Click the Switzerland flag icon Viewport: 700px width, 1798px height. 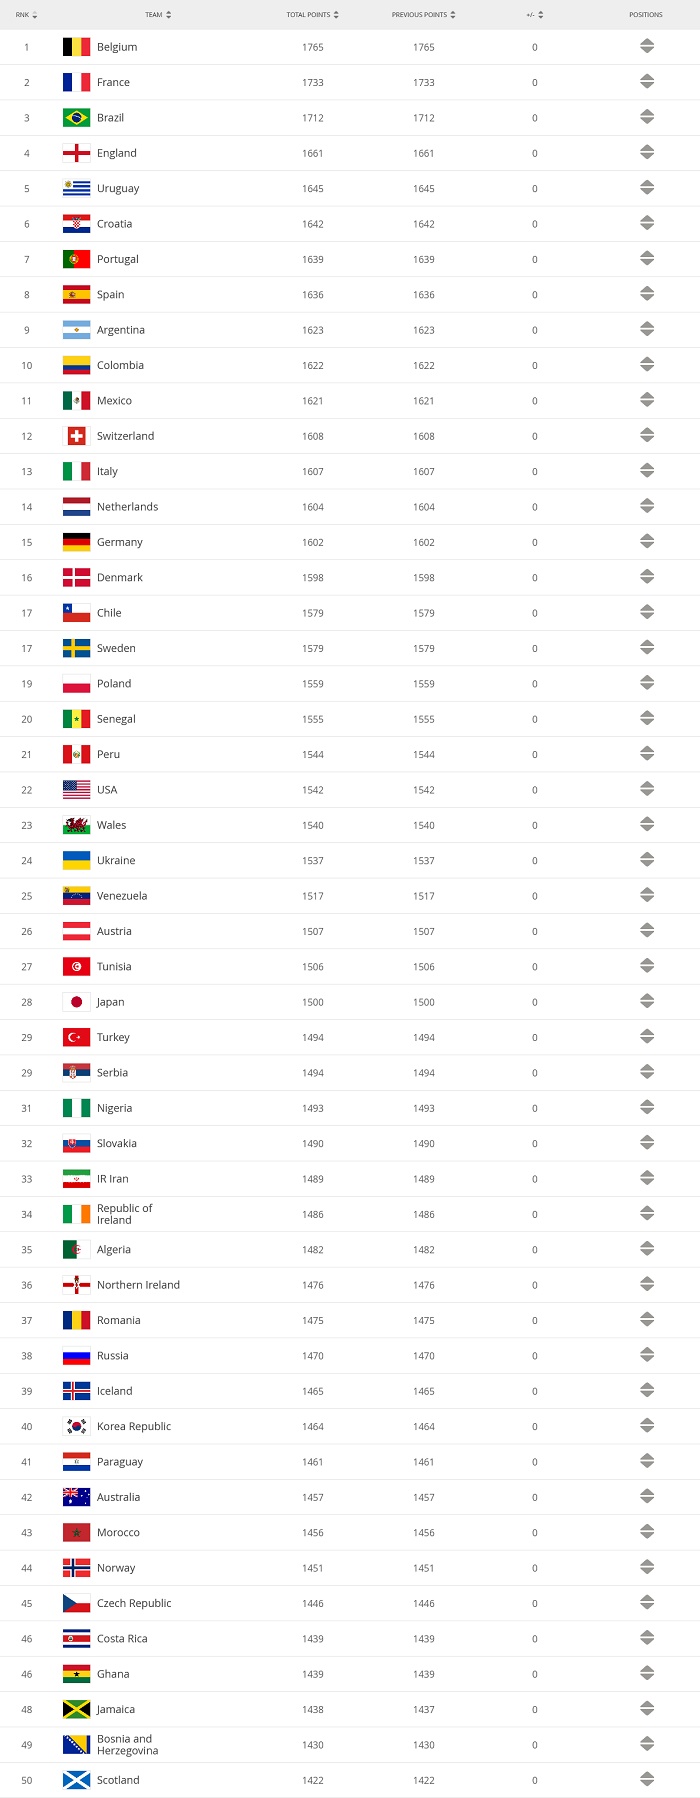76,436
